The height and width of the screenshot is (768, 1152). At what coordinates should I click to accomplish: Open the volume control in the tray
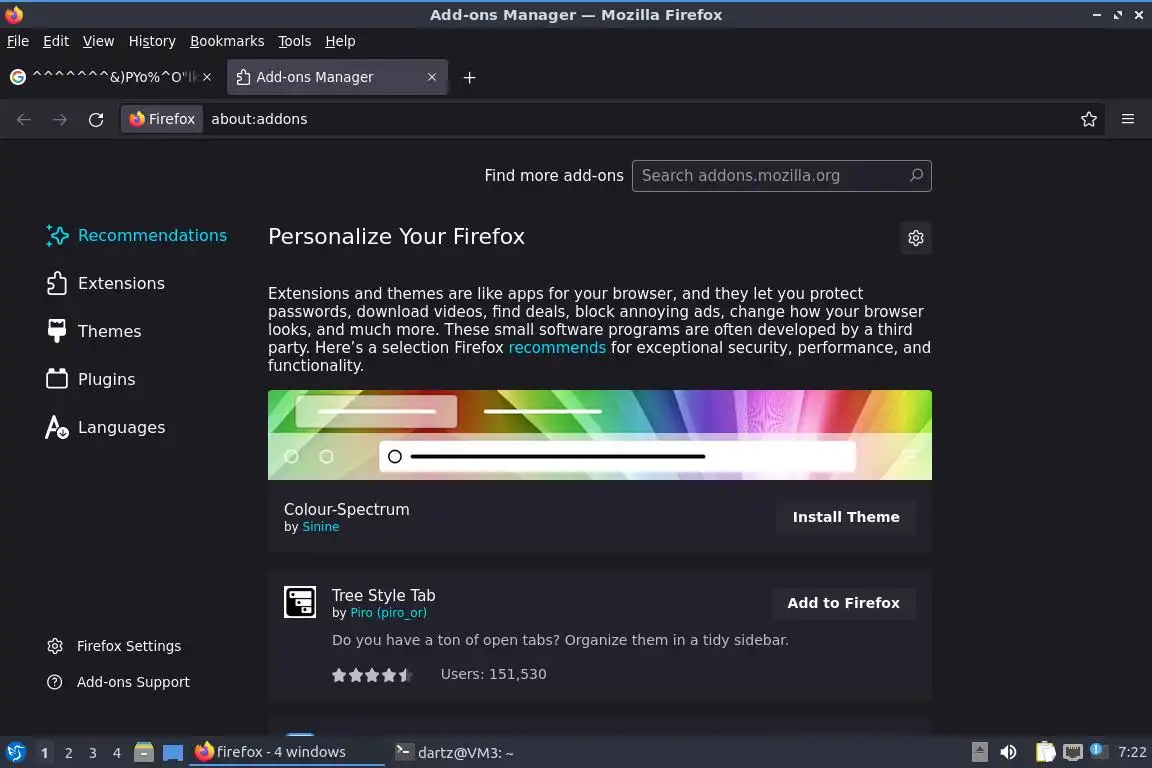click(1009, 752)
